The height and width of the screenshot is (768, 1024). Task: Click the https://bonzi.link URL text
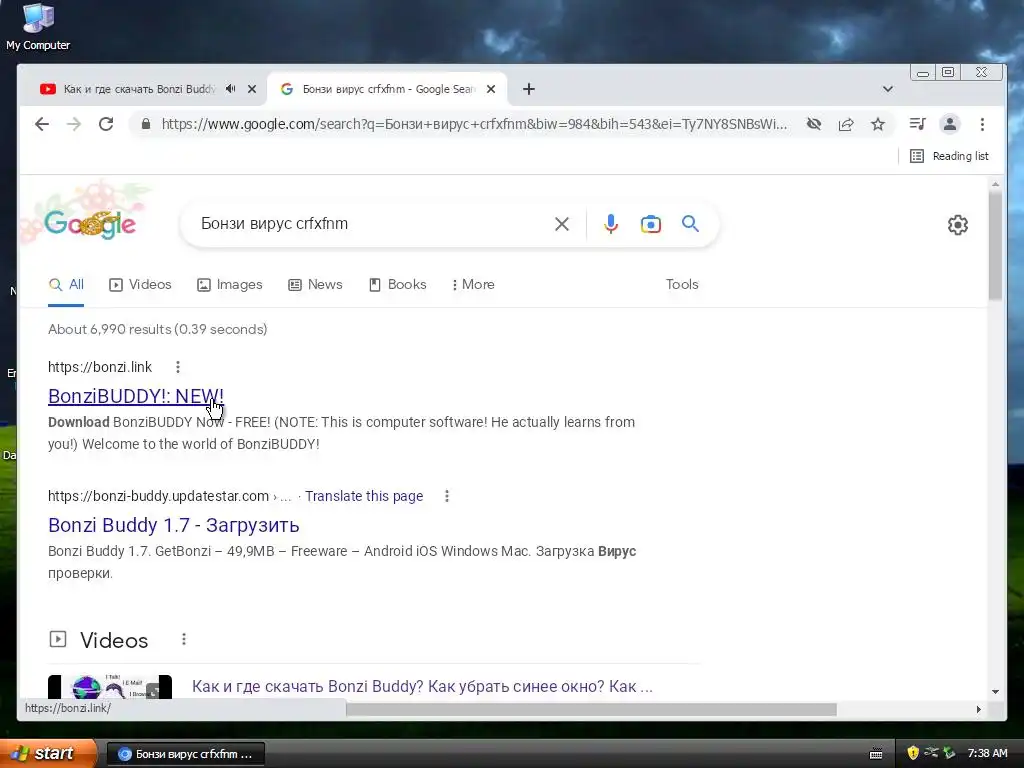click(x=100, y=367)
